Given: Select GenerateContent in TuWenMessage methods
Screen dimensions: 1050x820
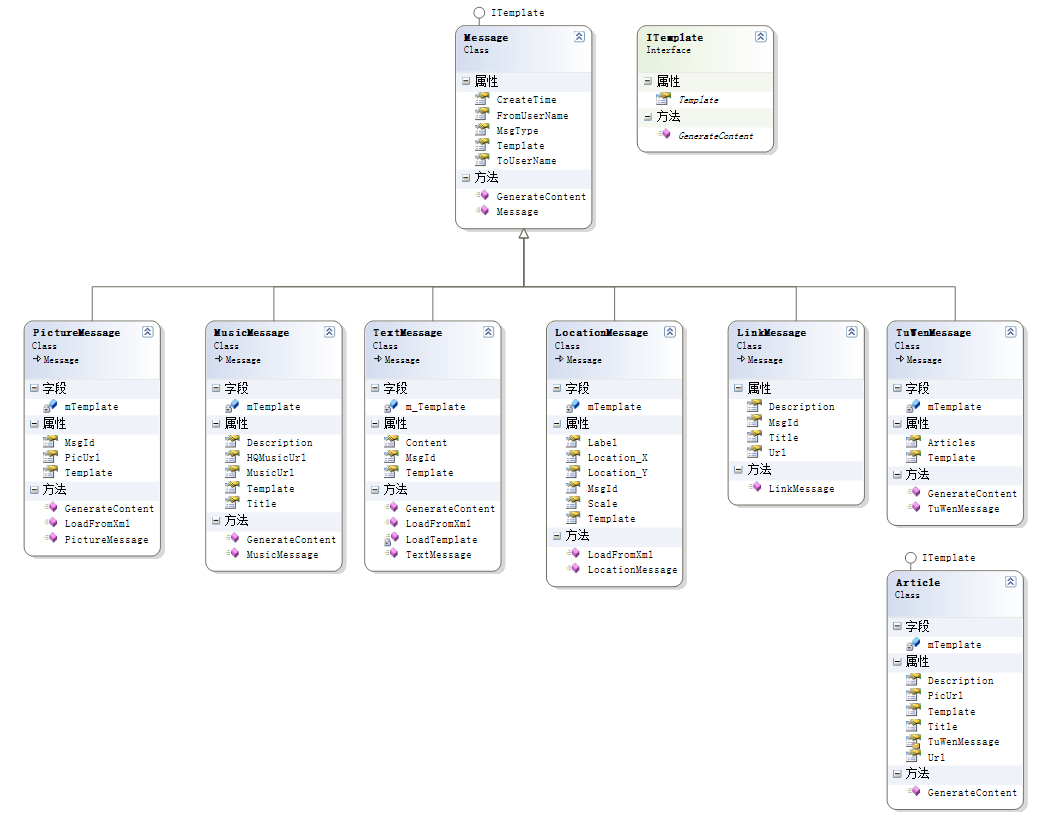Looking at the screenshot, I should click(x=972, y=493).
